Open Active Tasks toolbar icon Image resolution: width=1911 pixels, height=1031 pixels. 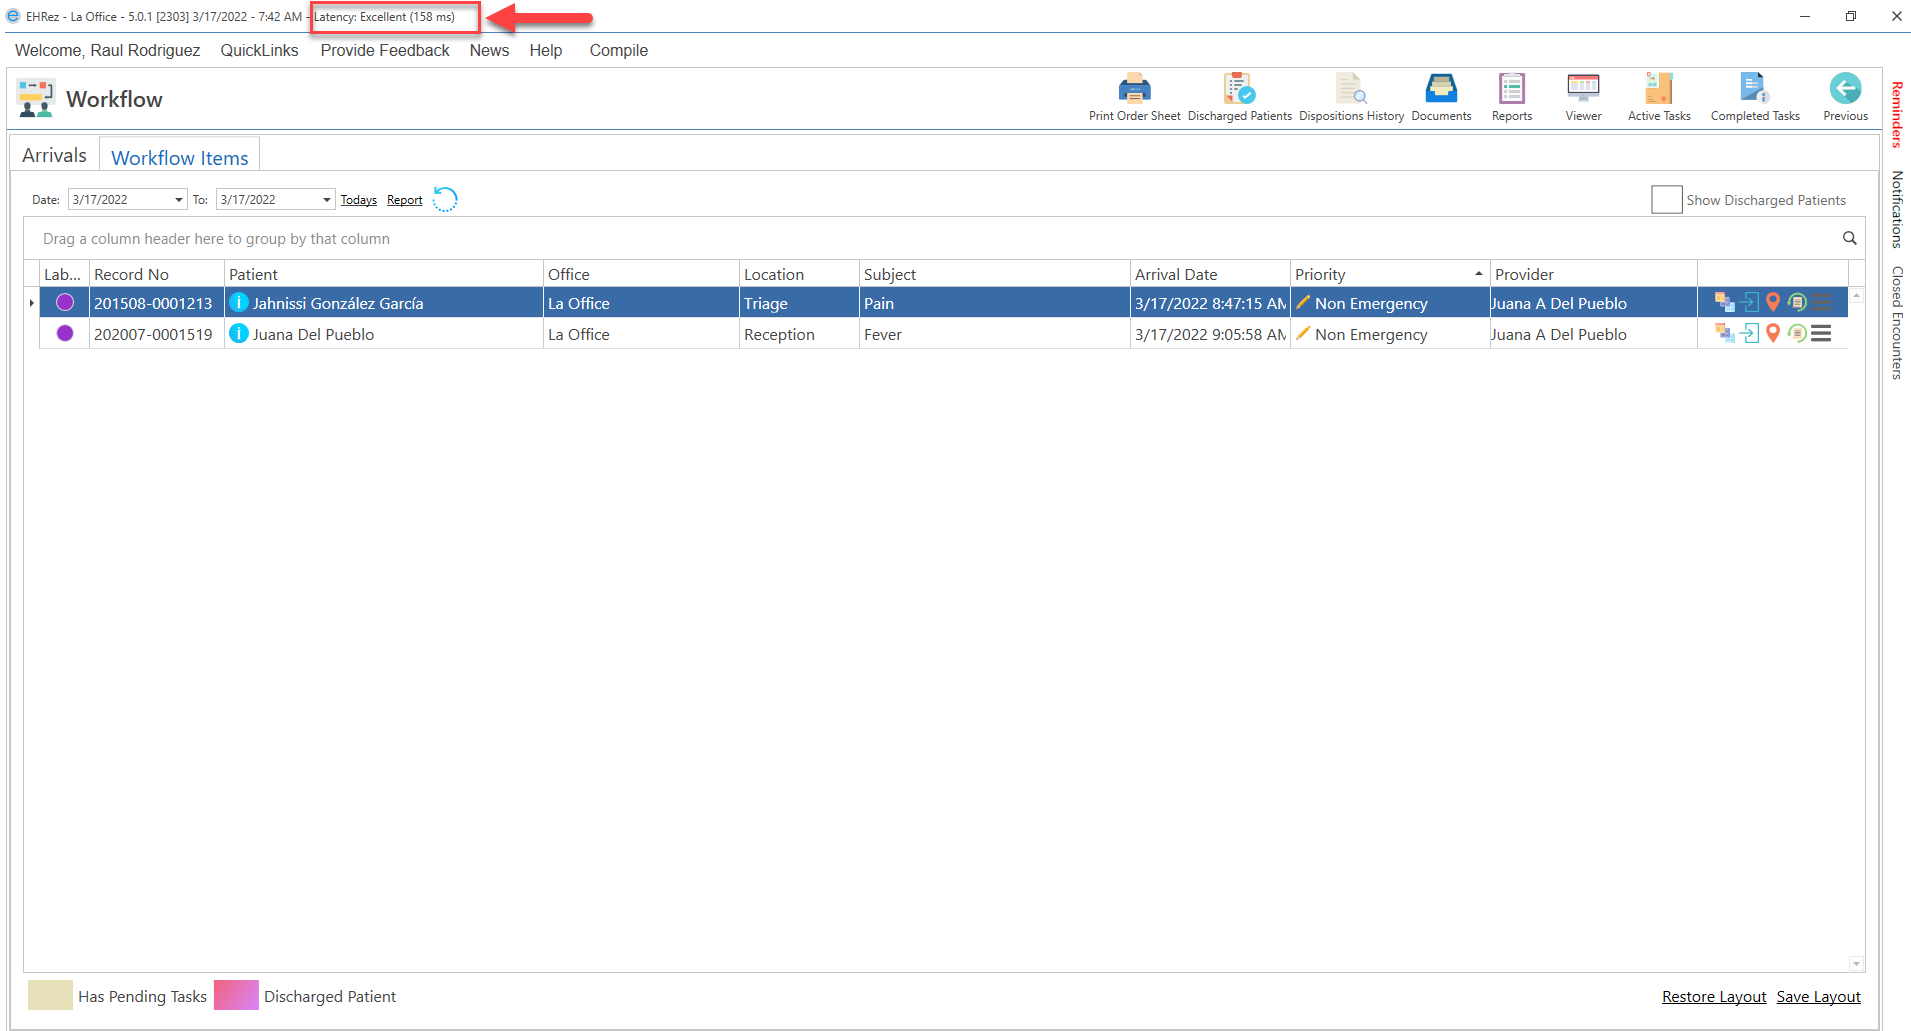click(1659, 89)
